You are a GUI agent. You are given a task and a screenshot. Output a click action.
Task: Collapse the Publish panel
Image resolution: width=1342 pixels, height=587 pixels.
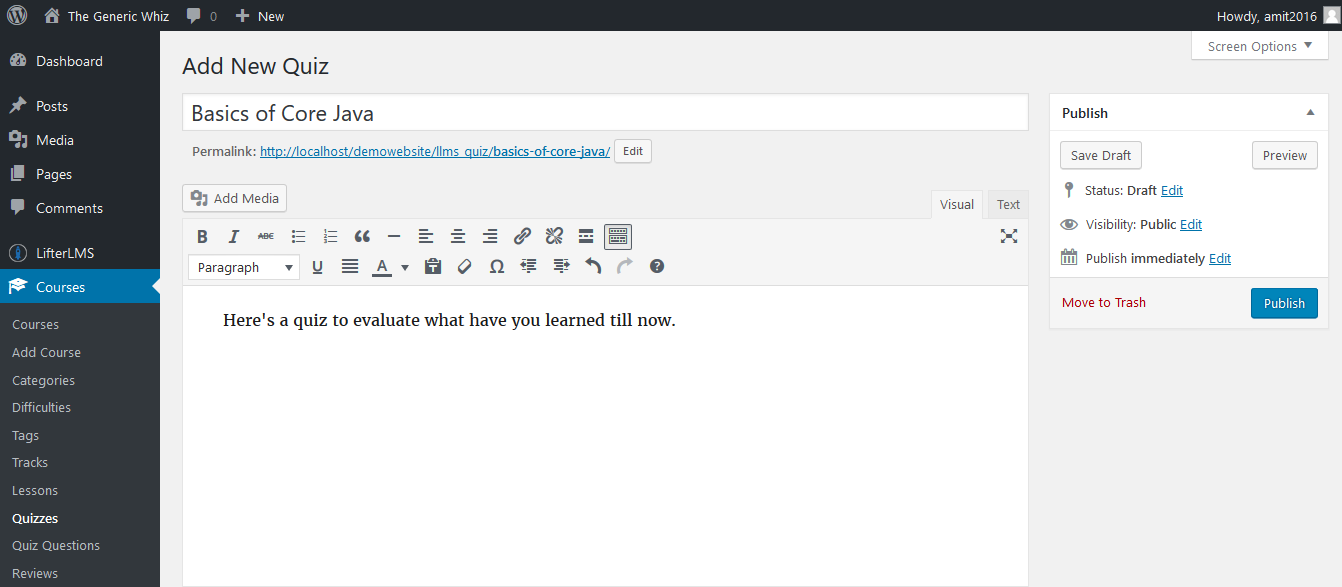click(x=1310, y=113)
